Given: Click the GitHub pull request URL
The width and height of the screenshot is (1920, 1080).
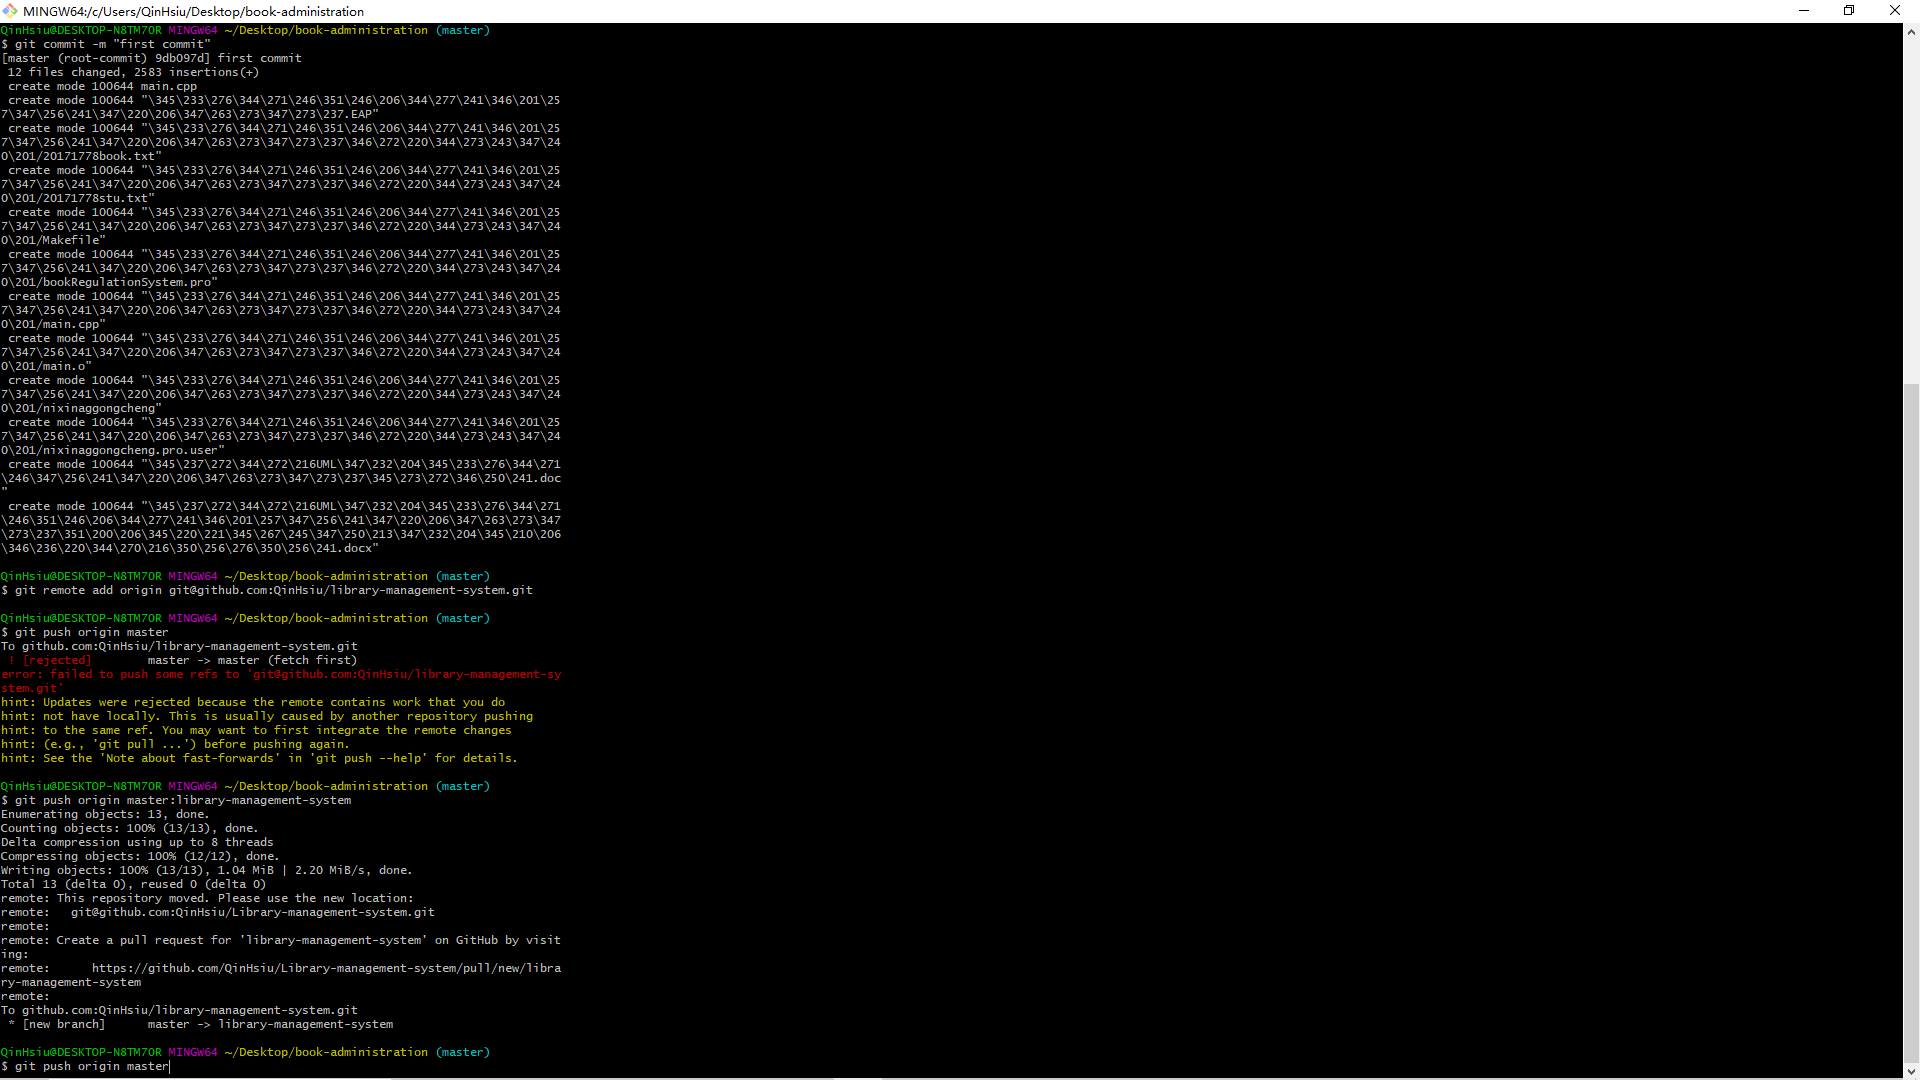Looking at the screenshot, I should click(326, 968).
